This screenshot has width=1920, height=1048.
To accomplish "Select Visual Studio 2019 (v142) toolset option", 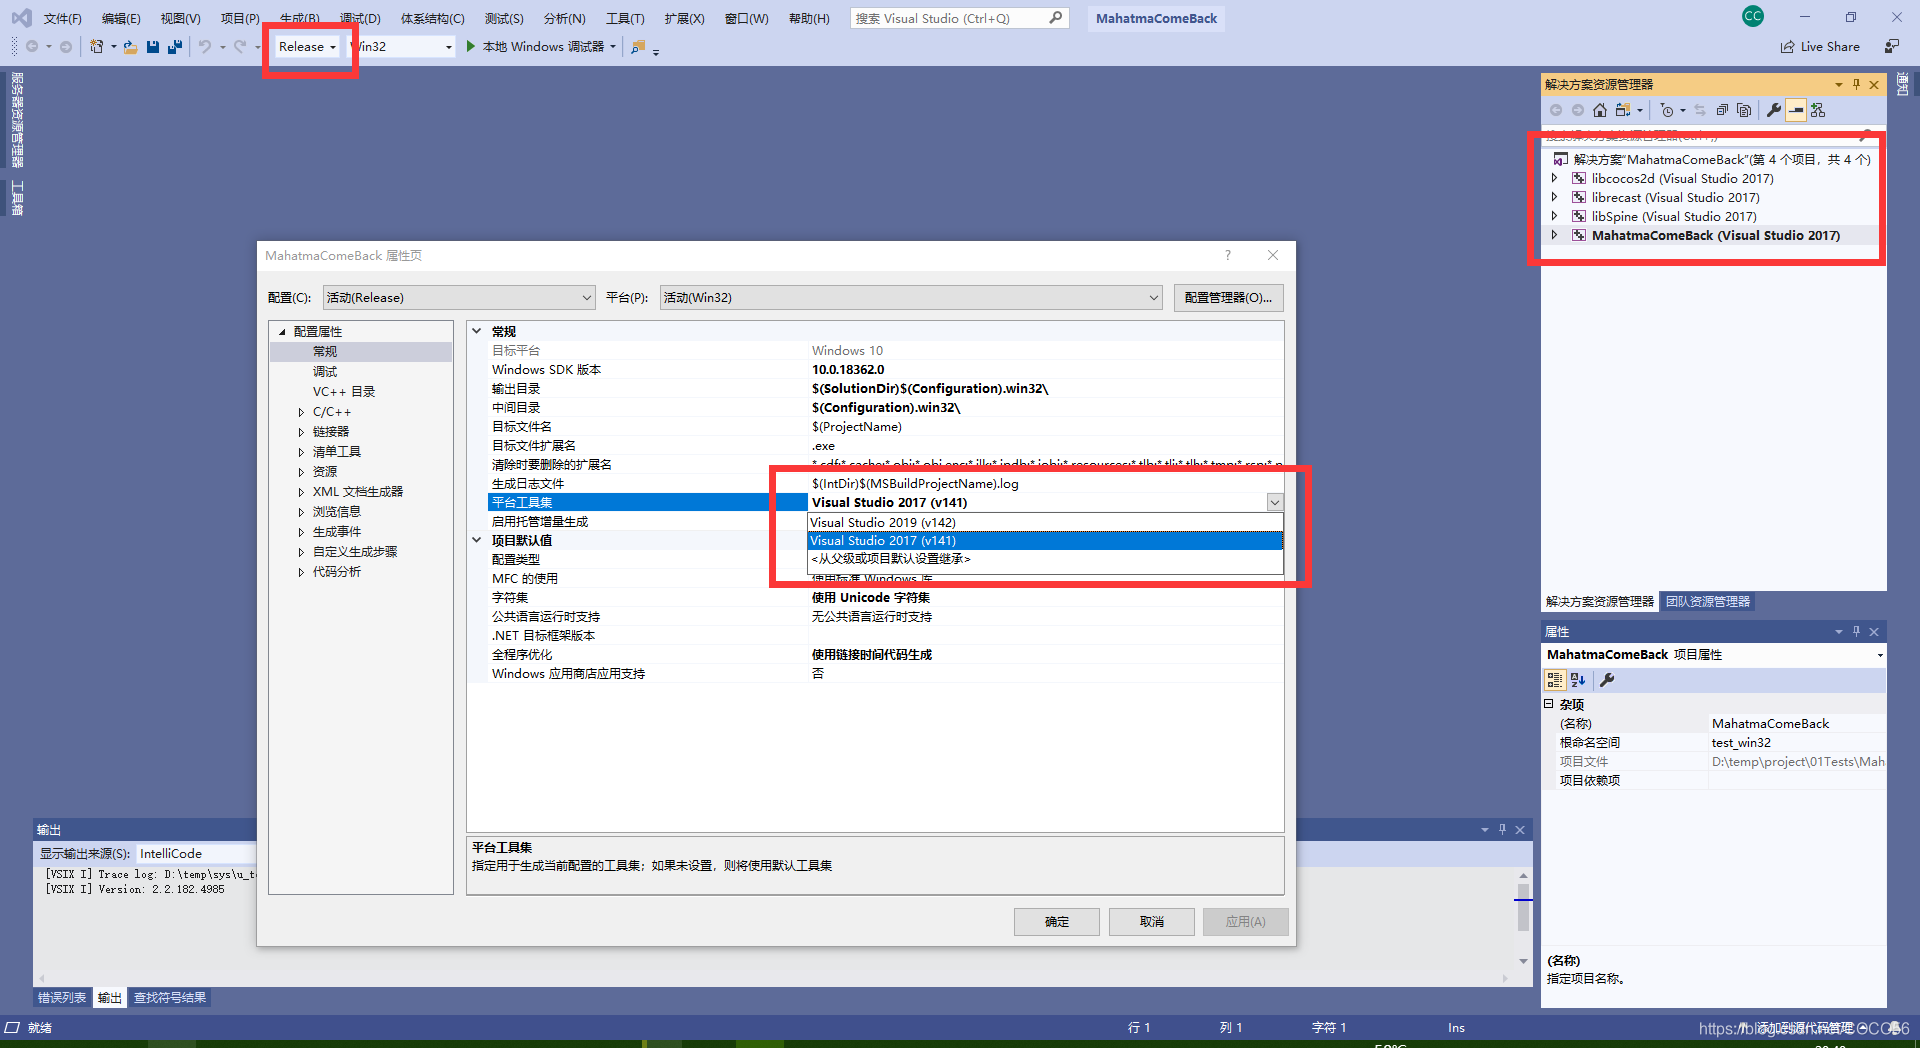I will (1045, 522).
